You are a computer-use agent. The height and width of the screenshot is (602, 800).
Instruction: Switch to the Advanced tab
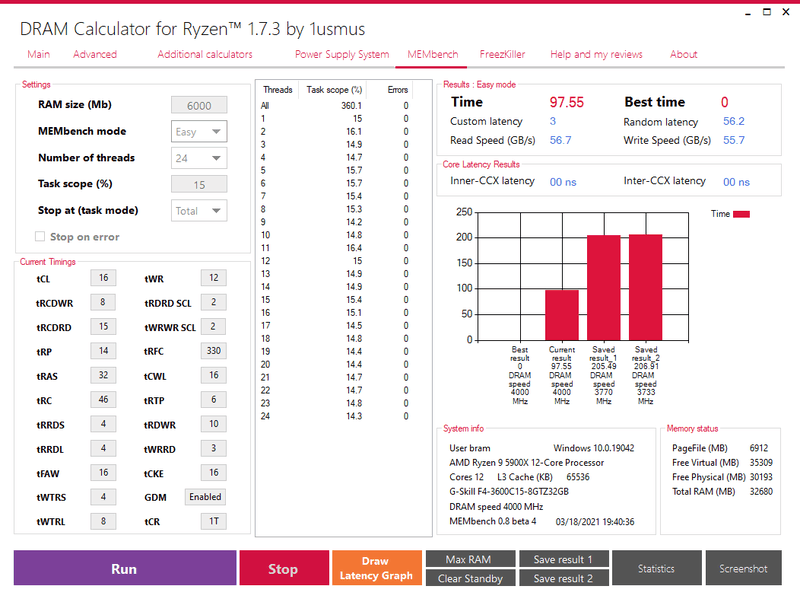[95, 54]
